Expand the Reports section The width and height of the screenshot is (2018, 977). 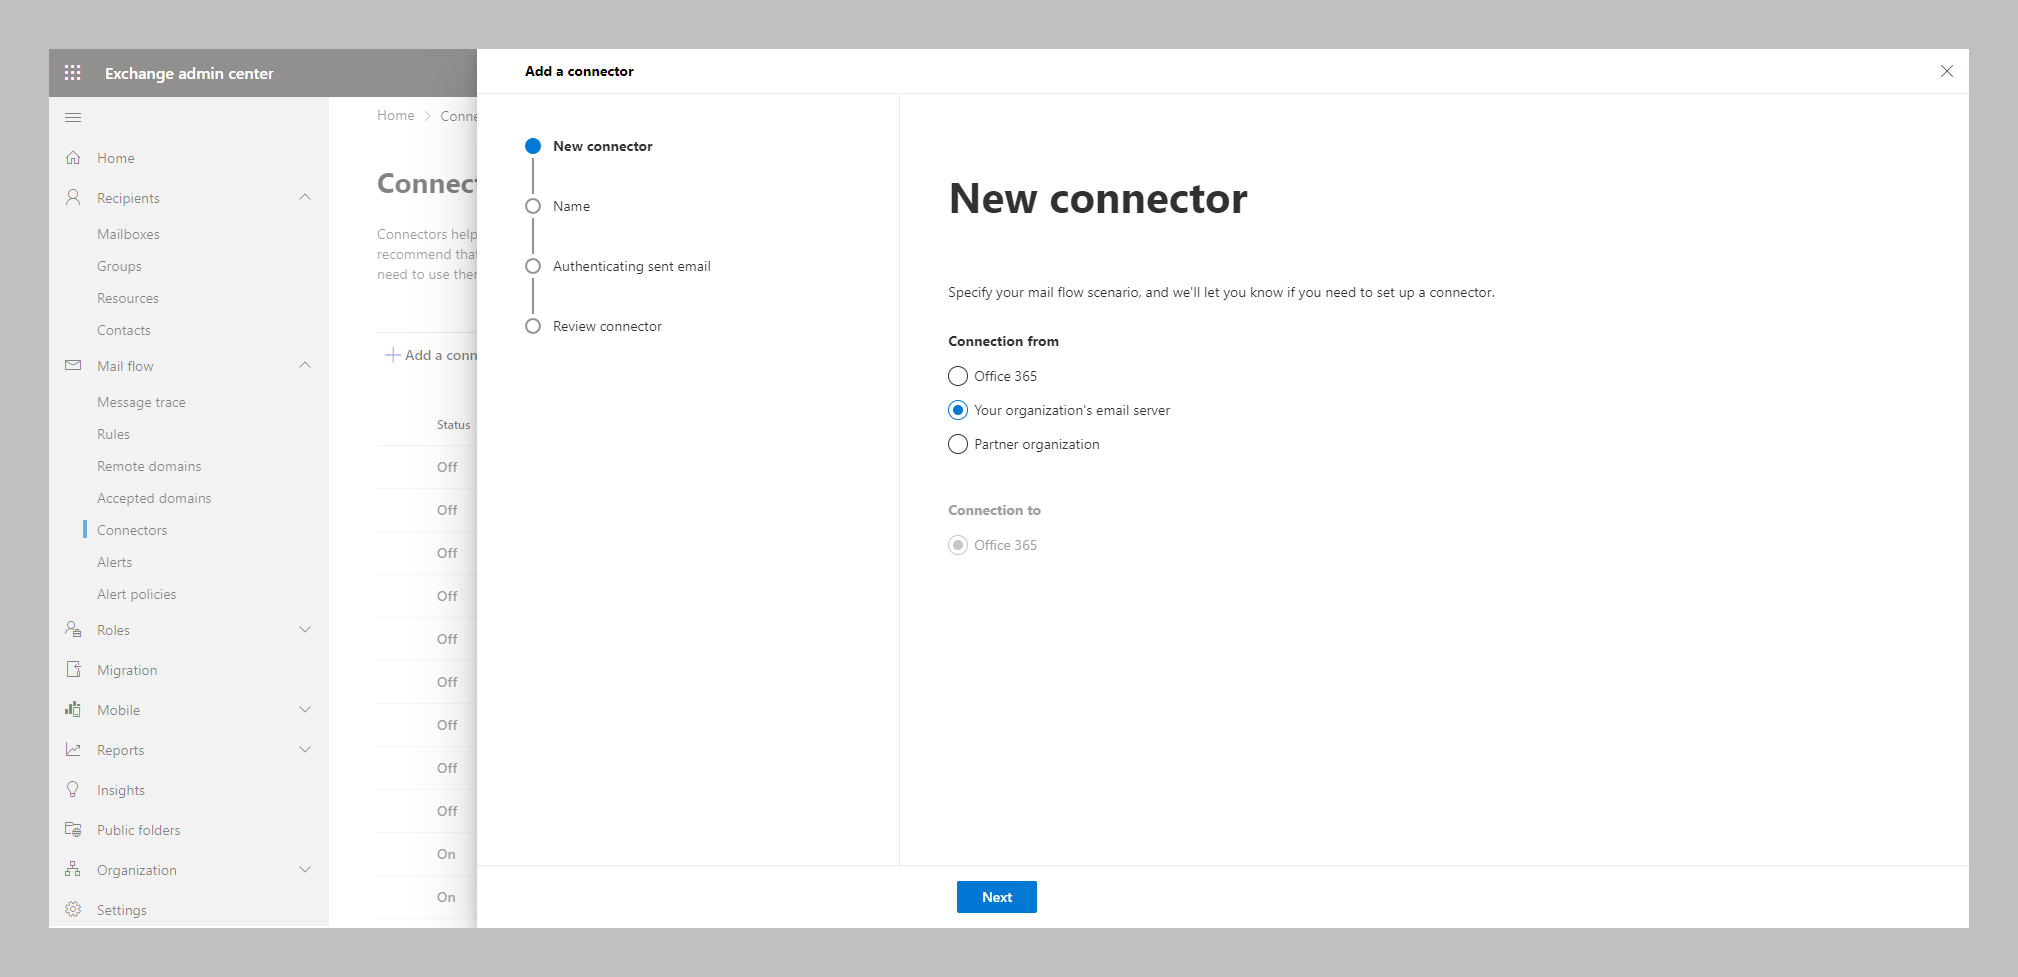(x=305, y=749)
